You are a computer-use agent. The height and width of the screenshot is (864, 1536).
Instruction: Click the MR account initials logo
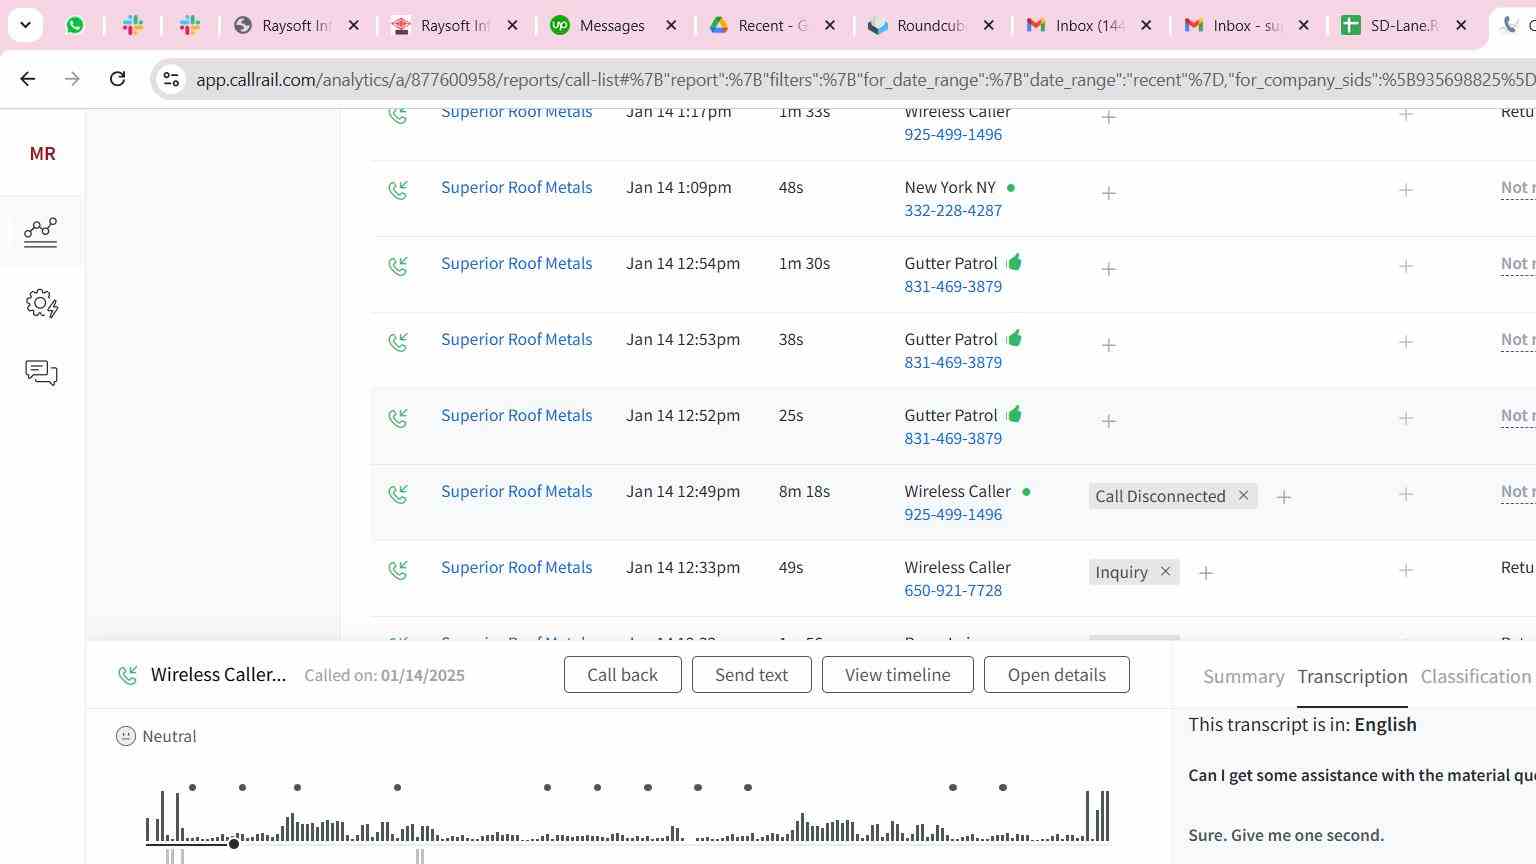42,154
